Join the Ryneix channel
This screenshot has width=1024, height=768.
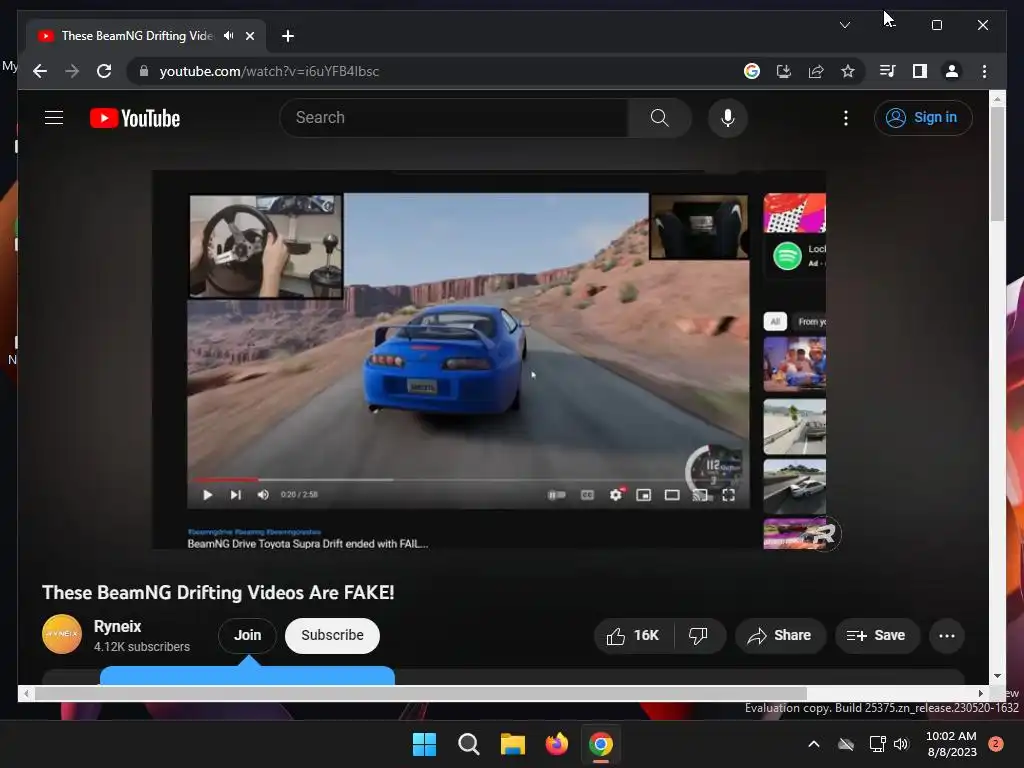(x=248, y=635)
